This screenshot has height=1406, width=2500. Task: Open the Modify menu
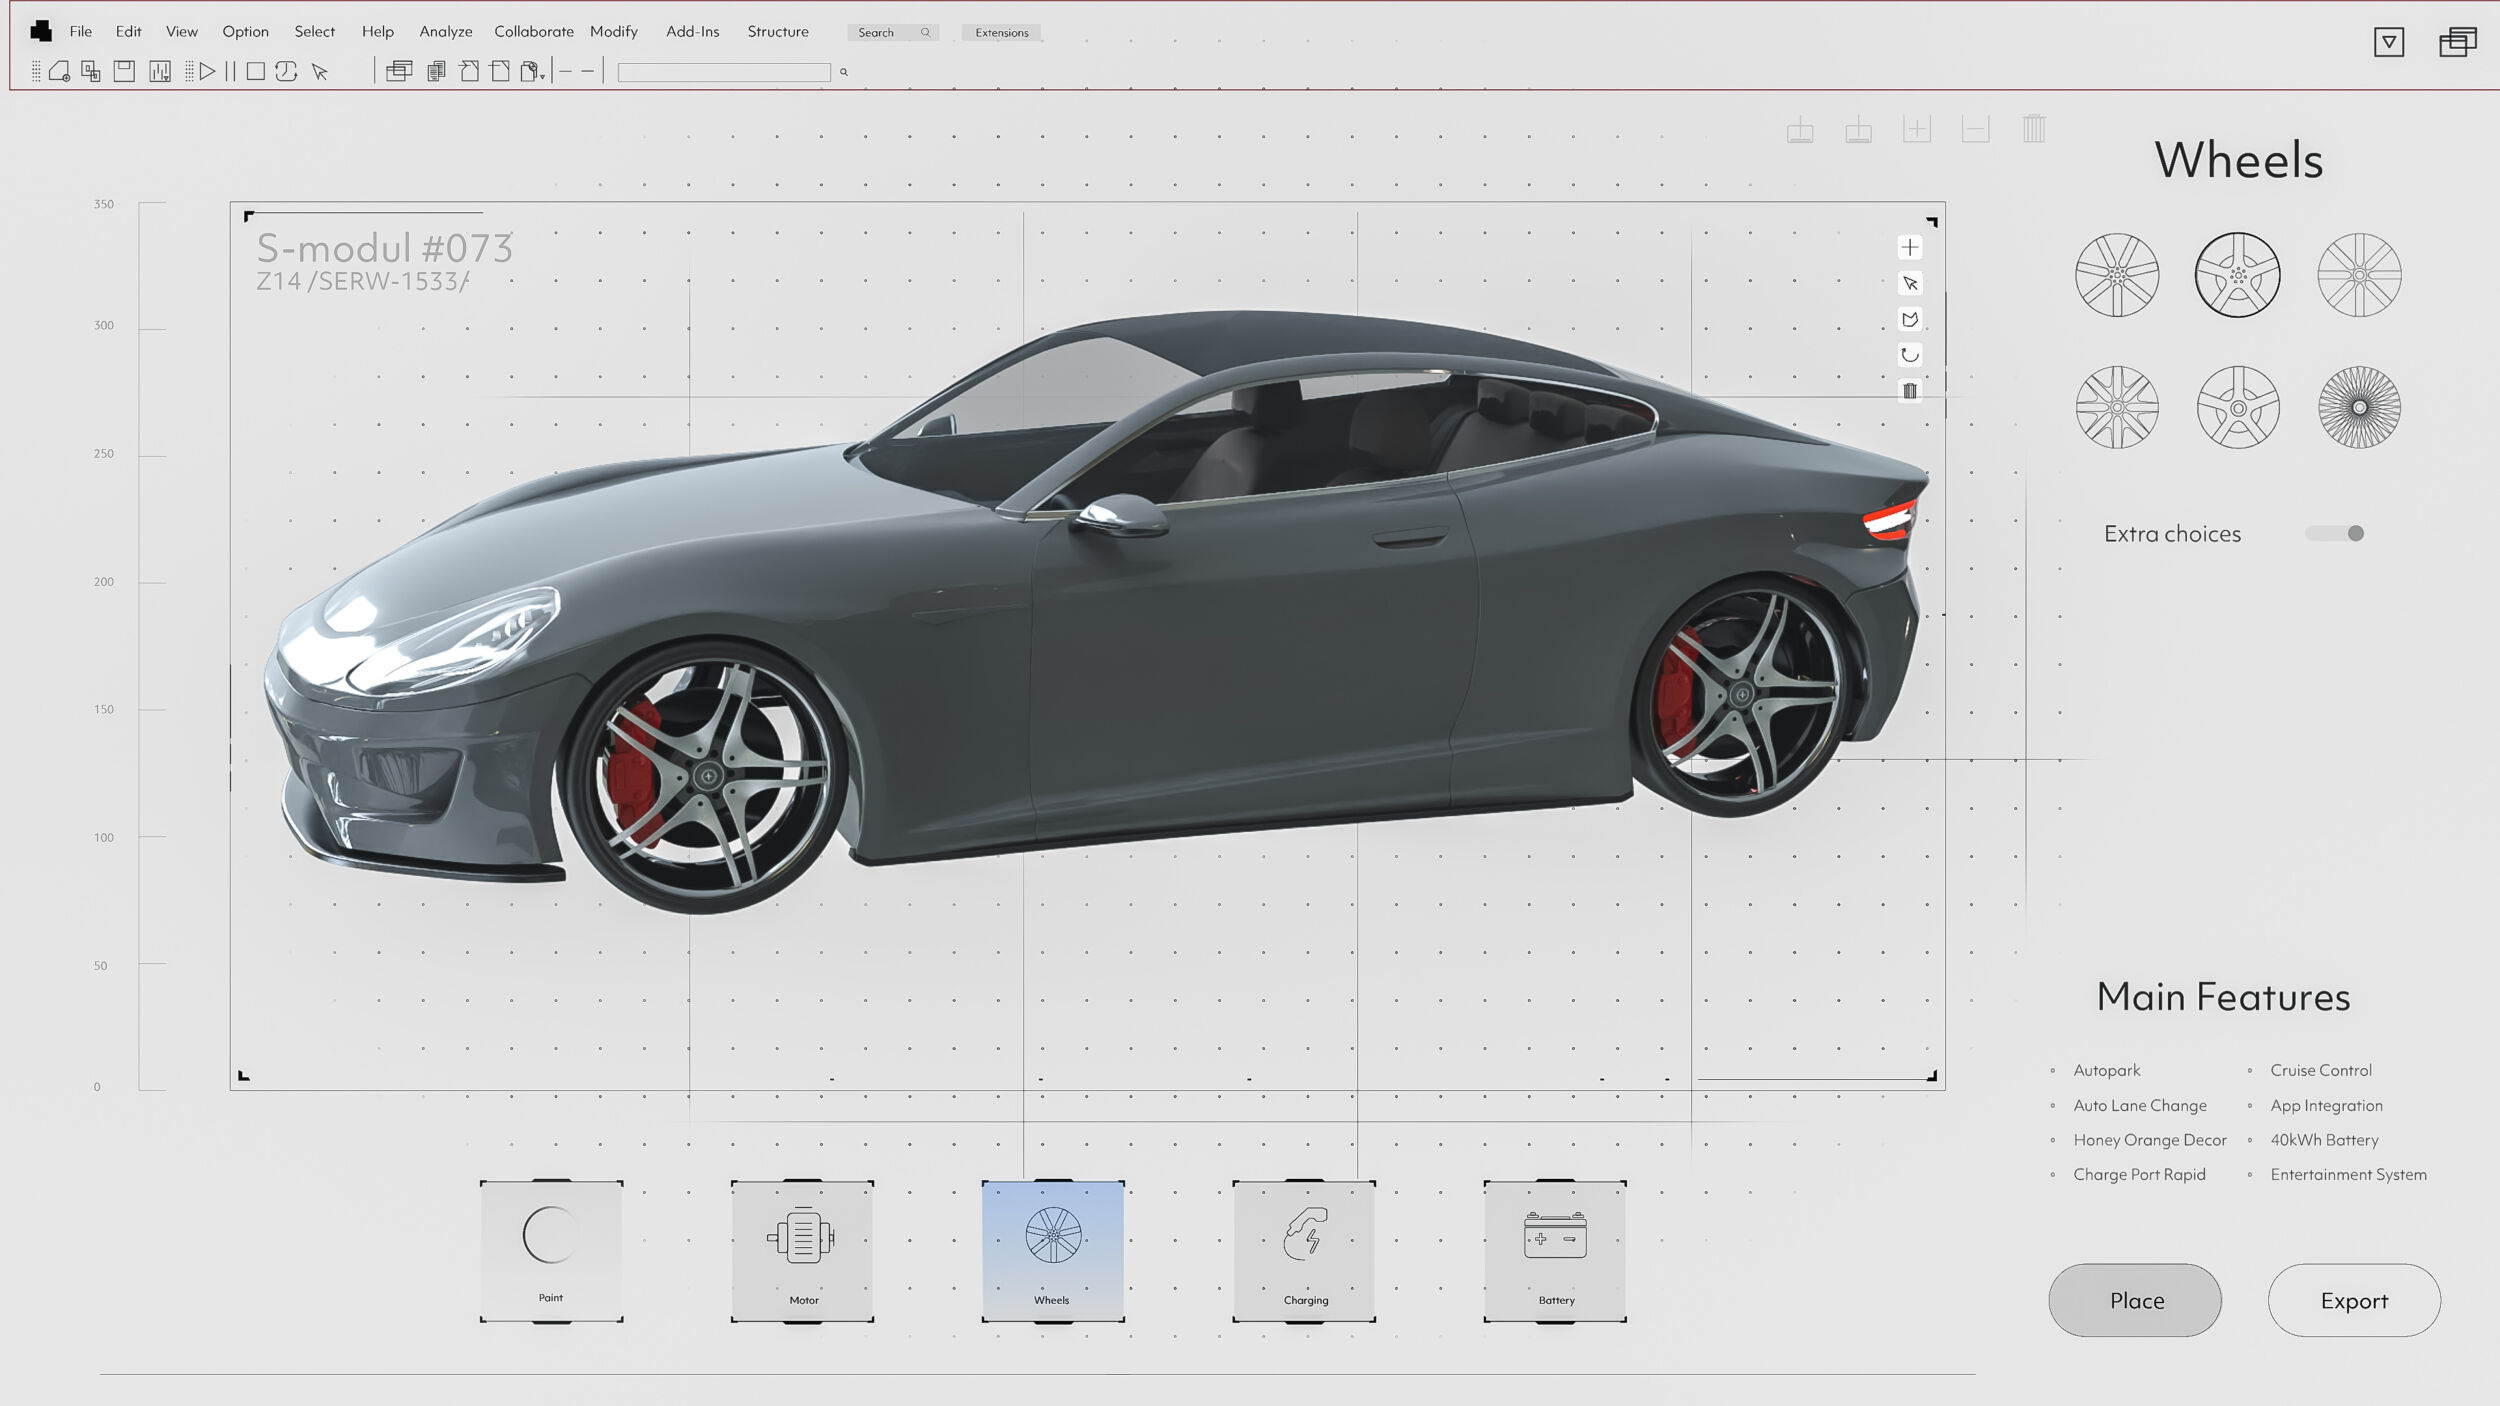tap(614, 31)
